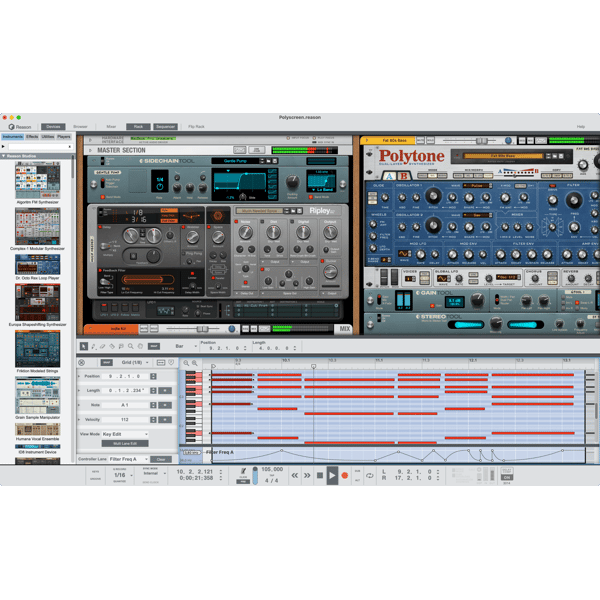
Task: Adjust the blue tempo slider in transport
Action: (x=255, y=476)
